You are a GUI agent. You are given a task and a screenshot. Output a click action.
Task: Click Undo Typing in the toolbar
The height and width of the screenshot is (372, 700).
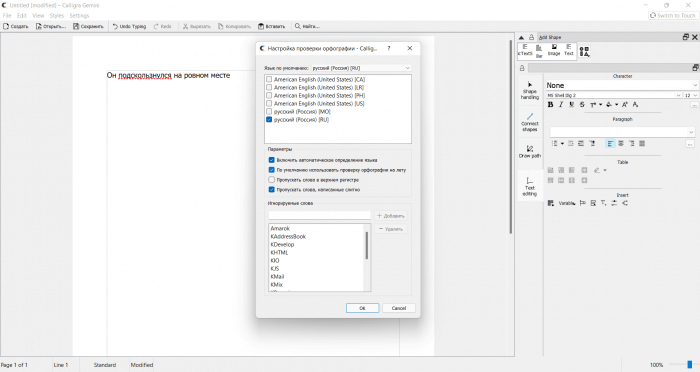point(129,26)
